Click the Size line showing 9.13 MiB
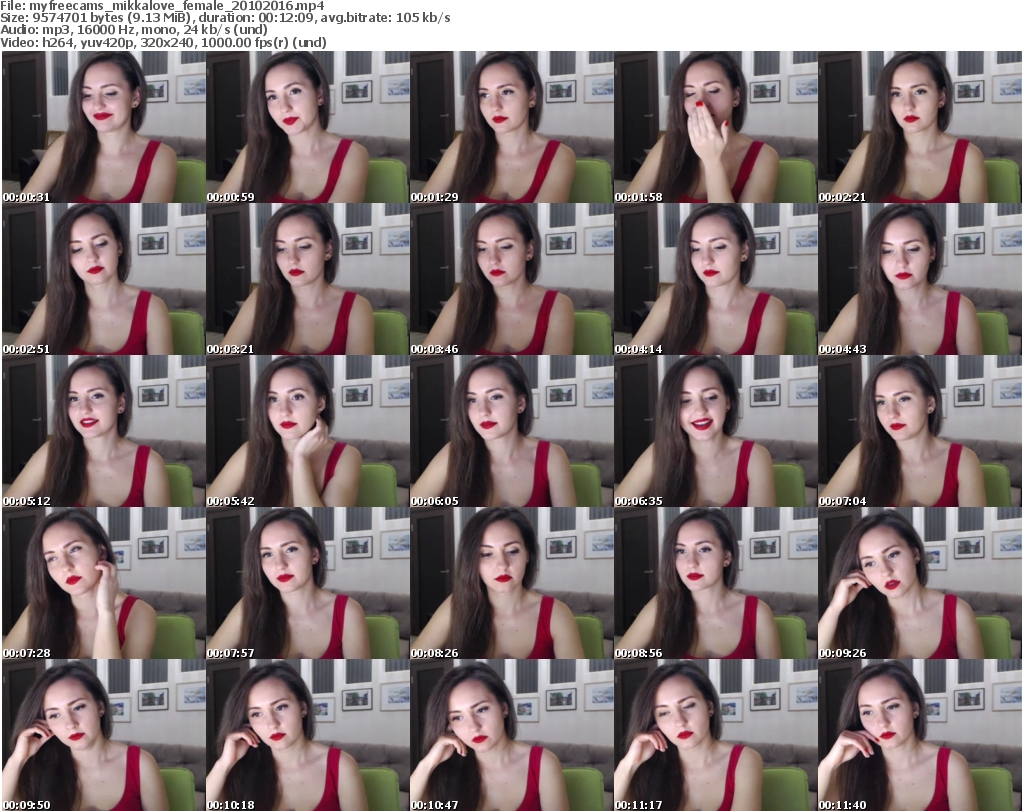The height and width of the screenshot is (811, 1024). pos(225,18)
